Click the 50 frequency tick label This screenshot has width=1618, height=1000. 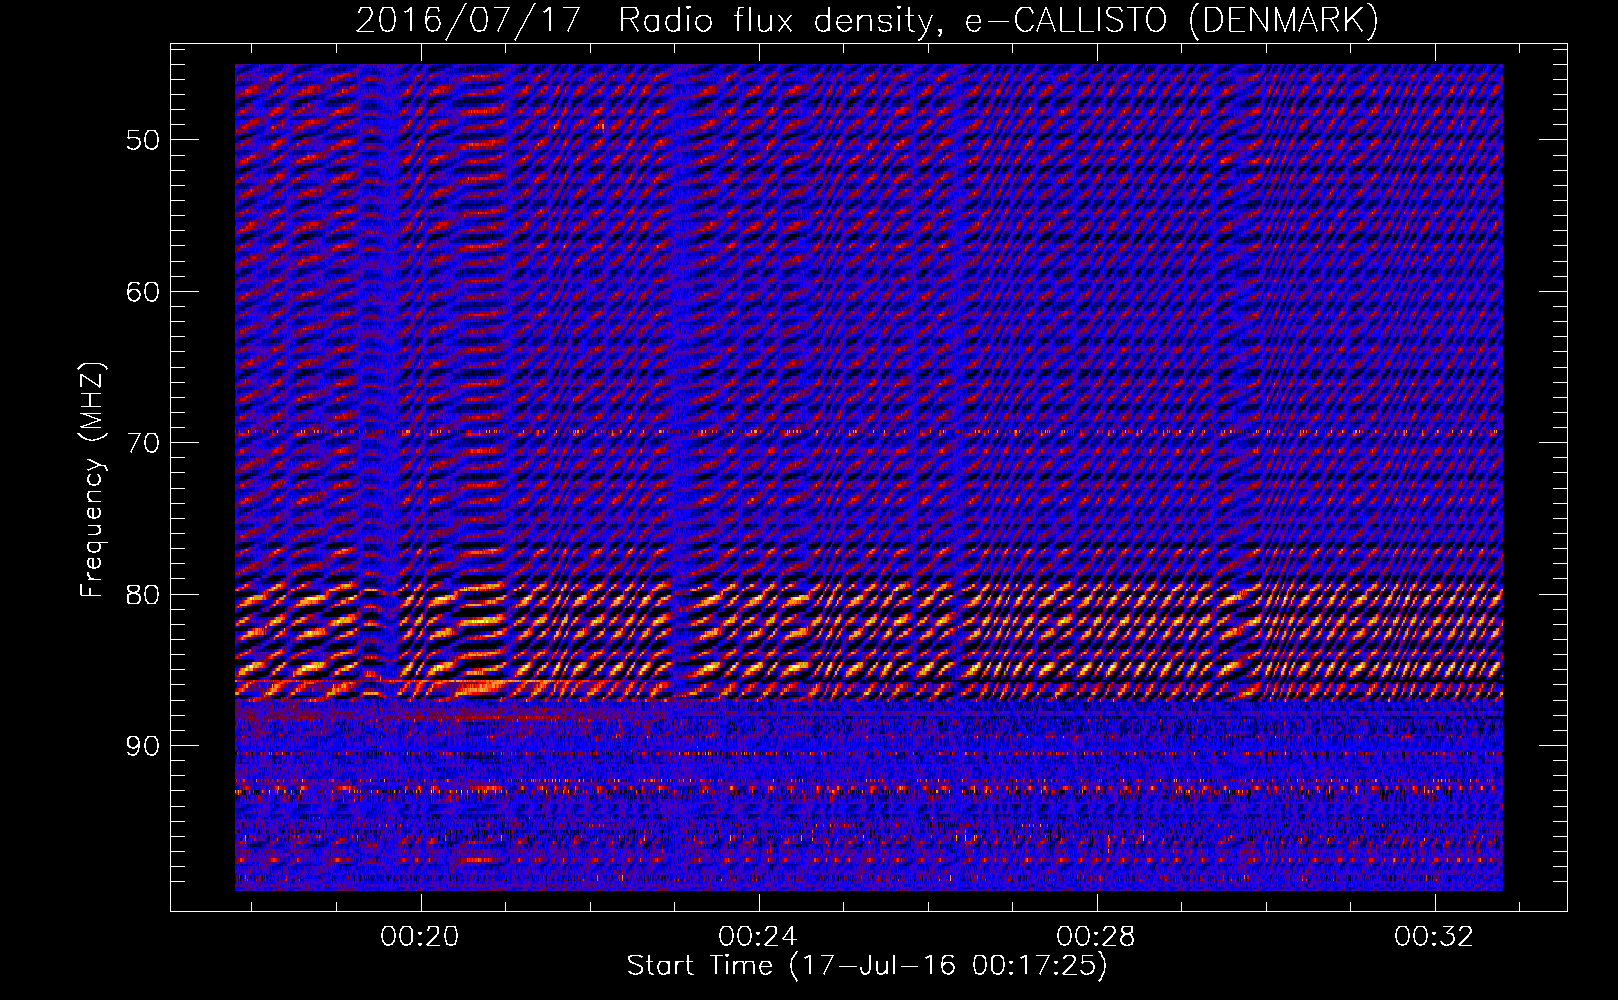tap(143, 140)
